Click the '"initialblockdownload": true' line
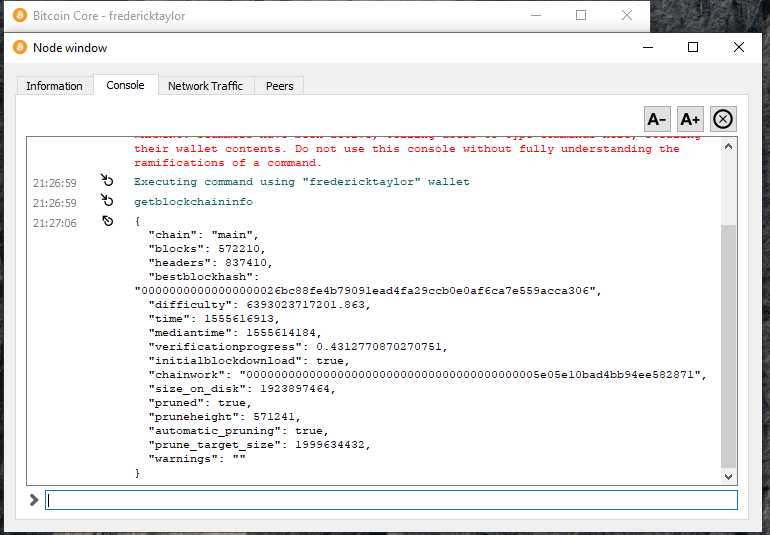 pos(249,361)
